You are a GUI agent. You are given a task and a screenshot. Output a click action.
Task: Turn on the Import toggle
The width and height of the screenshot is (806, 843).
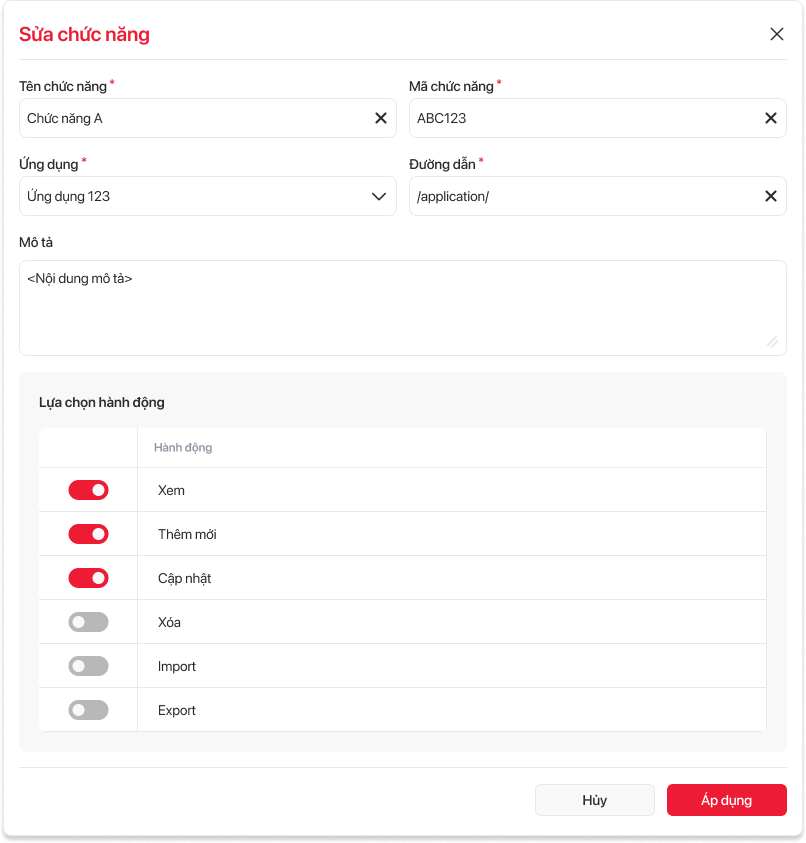click(88, 666)
